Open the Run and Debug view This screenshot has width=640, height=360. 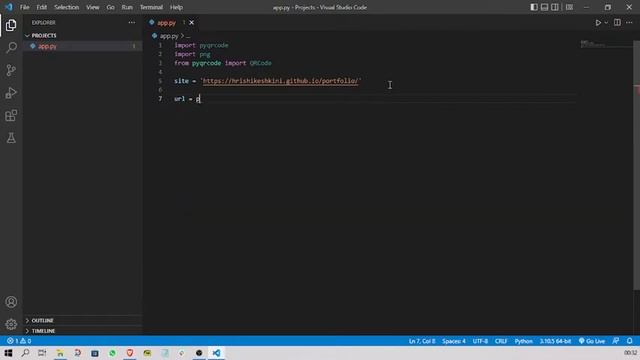11,93
